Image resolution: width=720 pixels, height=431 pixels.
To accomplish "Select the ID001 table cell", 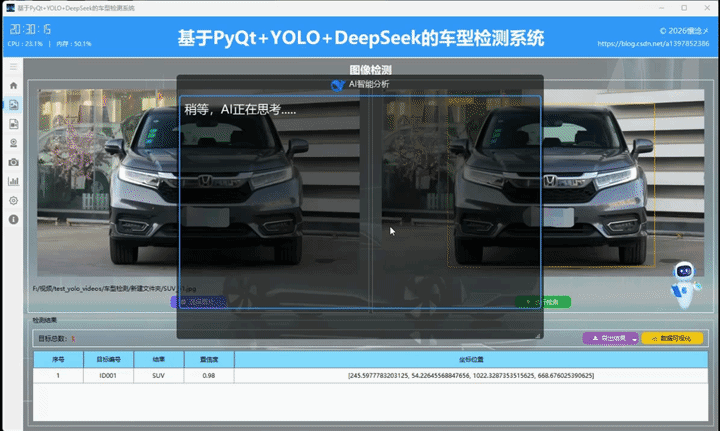I will click(108, 375).
